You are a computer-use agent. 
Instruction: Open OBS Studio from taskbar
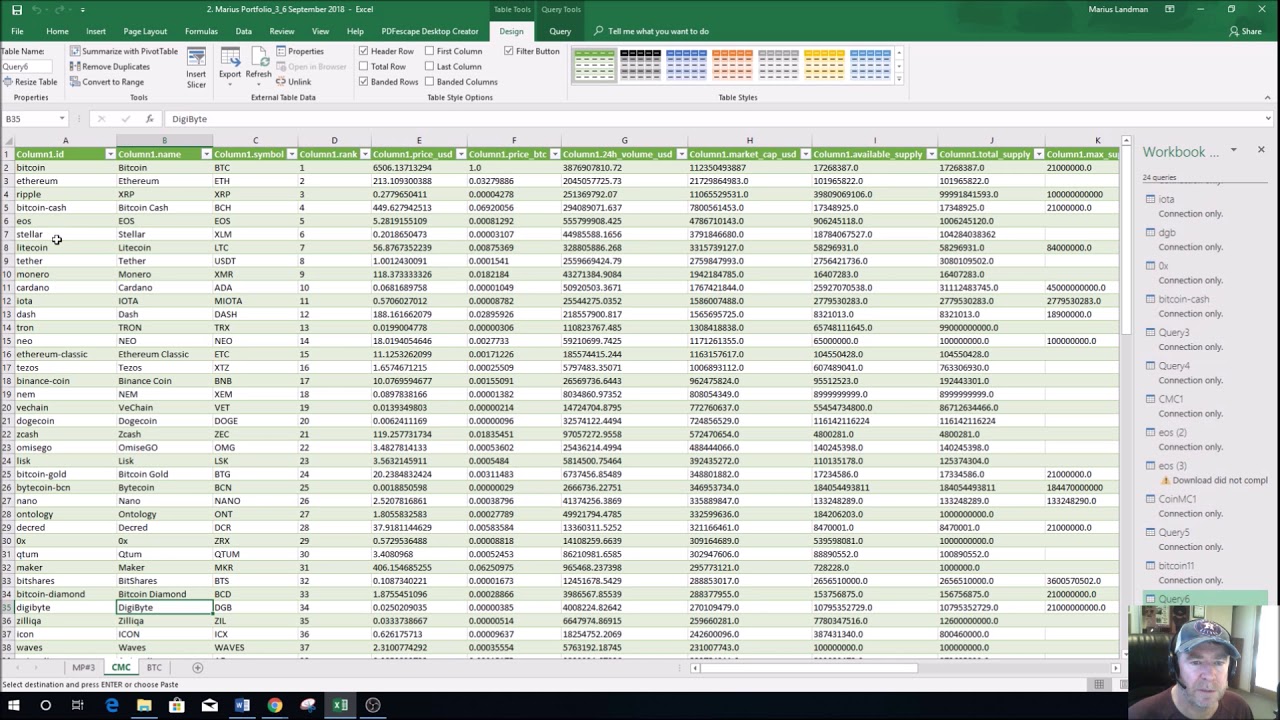coord(373,705)
